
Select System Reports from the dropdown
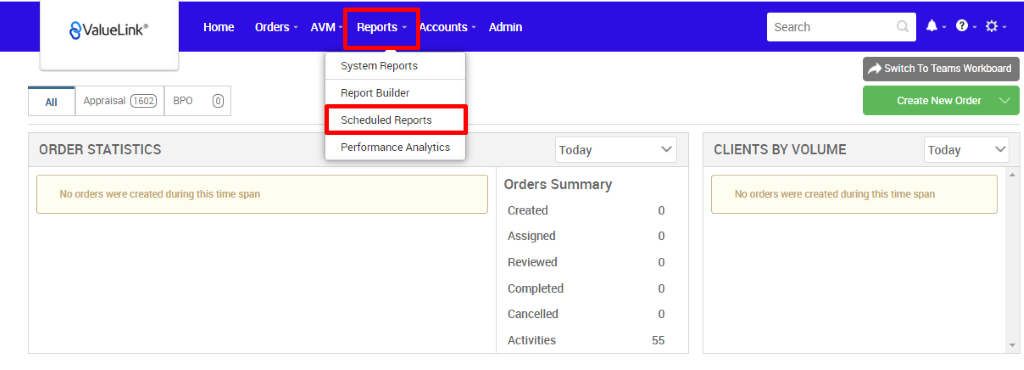395,66
